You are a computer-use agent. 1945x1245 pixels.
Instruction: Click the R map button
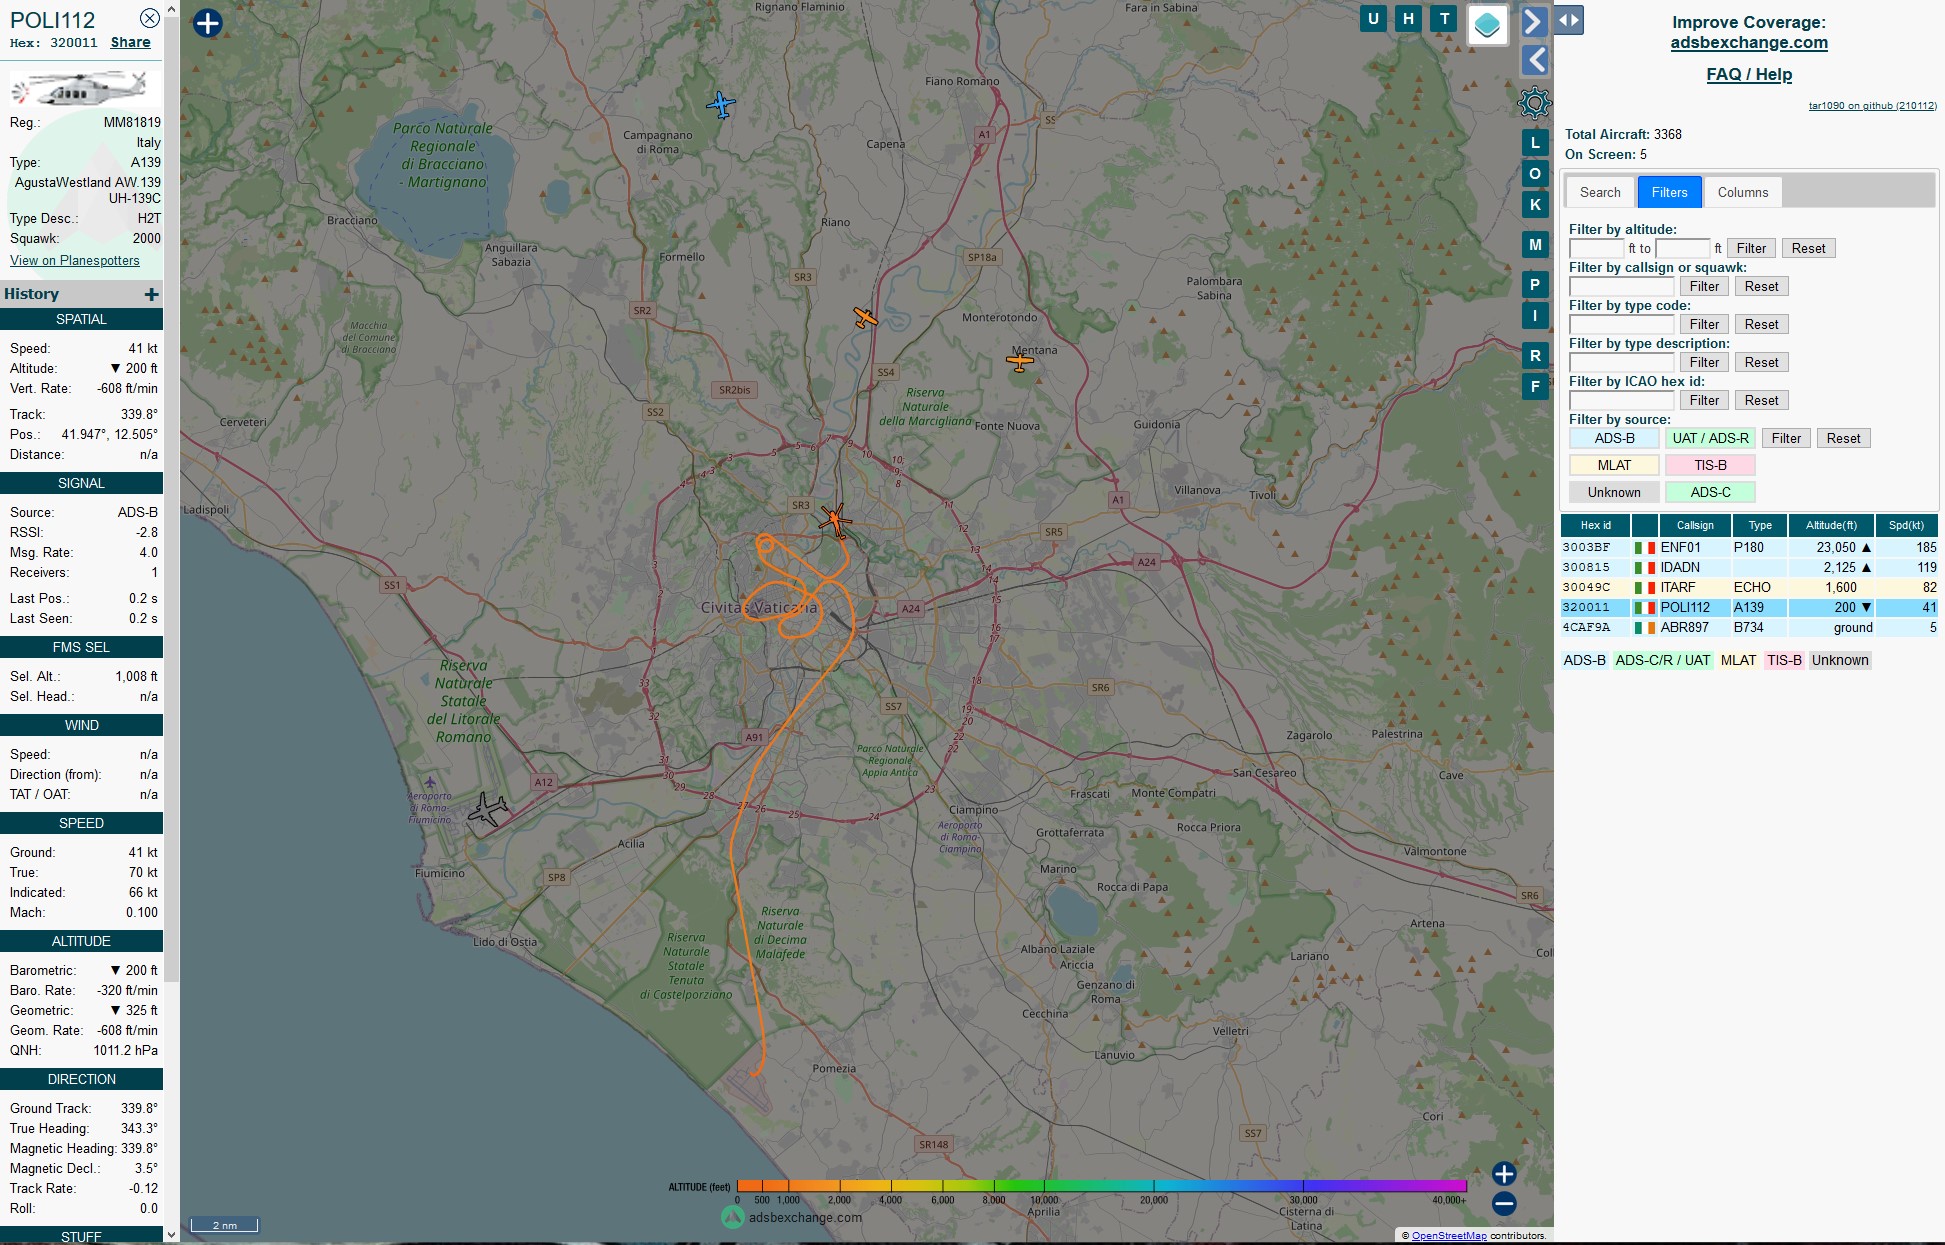point(1535,356)
